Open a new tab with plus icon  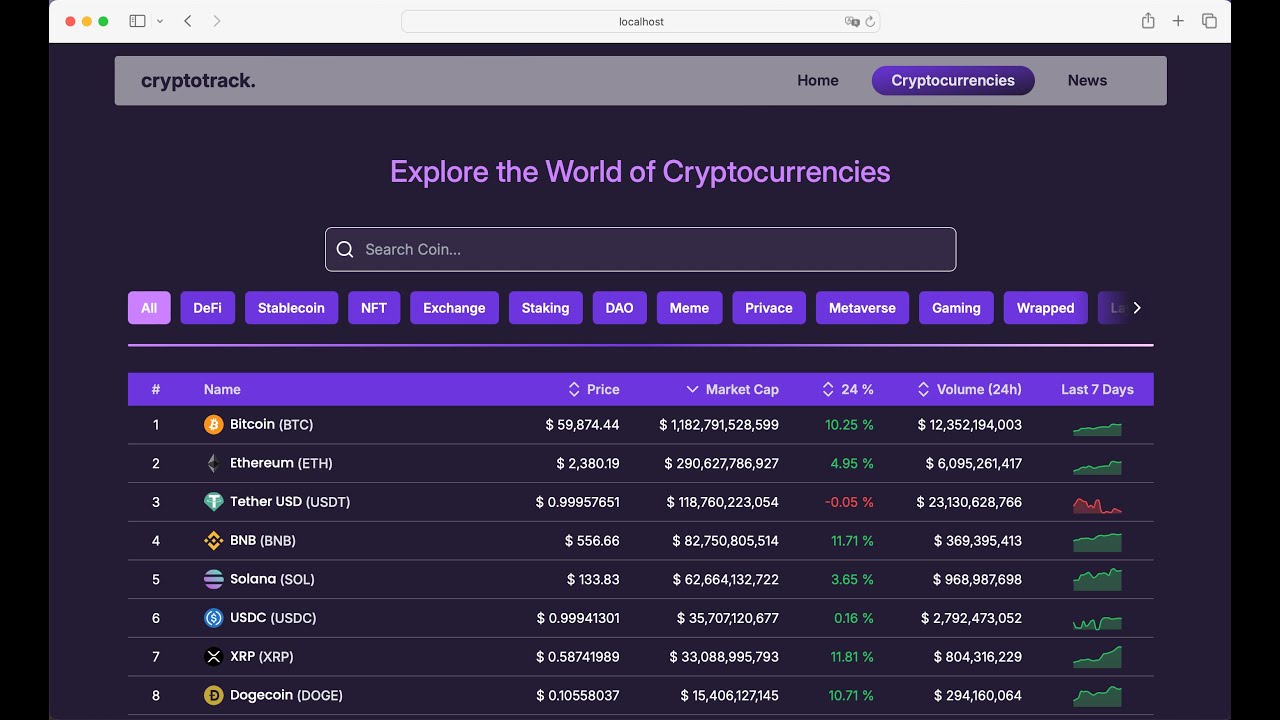click(x=1178, y=21)
